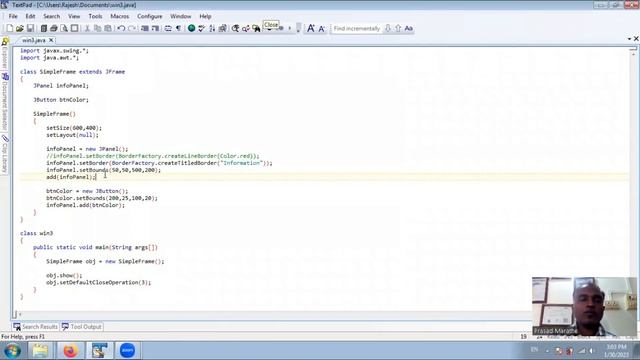Viewport: 640px width, 360px height.
Task: Find next occurrence with down arrow
Action: (x=388, y=29)
